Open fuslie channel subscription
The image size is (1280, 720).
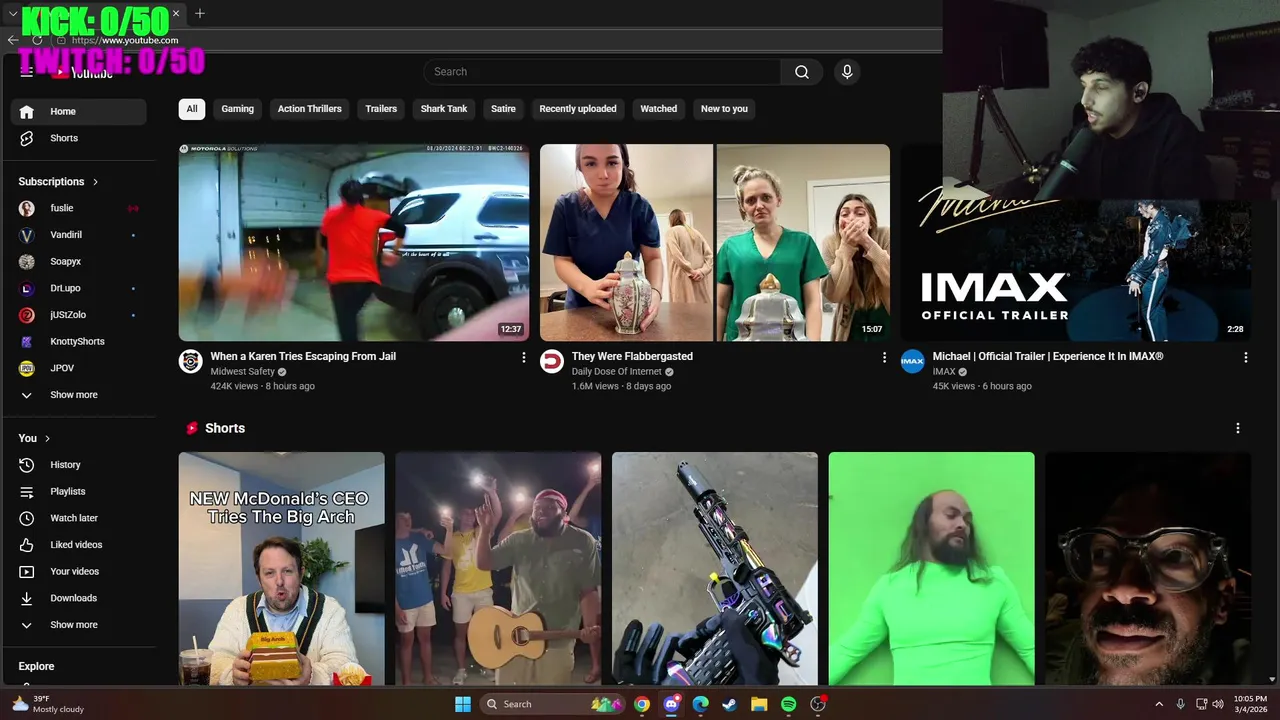[78, 208]
